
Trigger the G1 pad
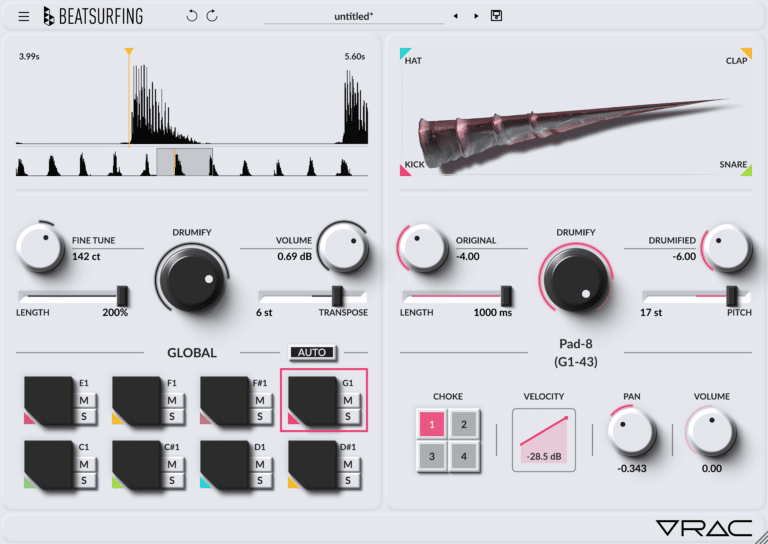tap(313, 401)
